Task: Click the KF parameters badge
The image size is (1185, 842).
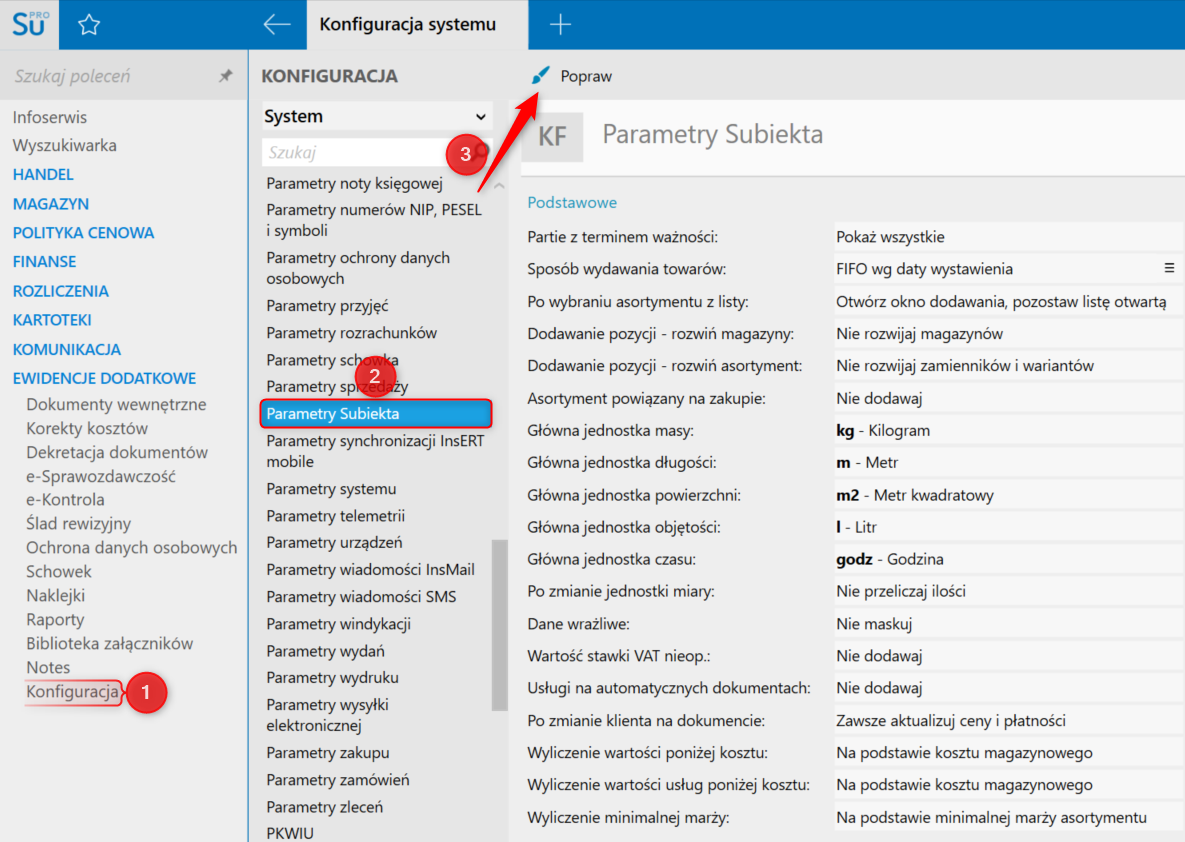Action: (x=552, y=136)
